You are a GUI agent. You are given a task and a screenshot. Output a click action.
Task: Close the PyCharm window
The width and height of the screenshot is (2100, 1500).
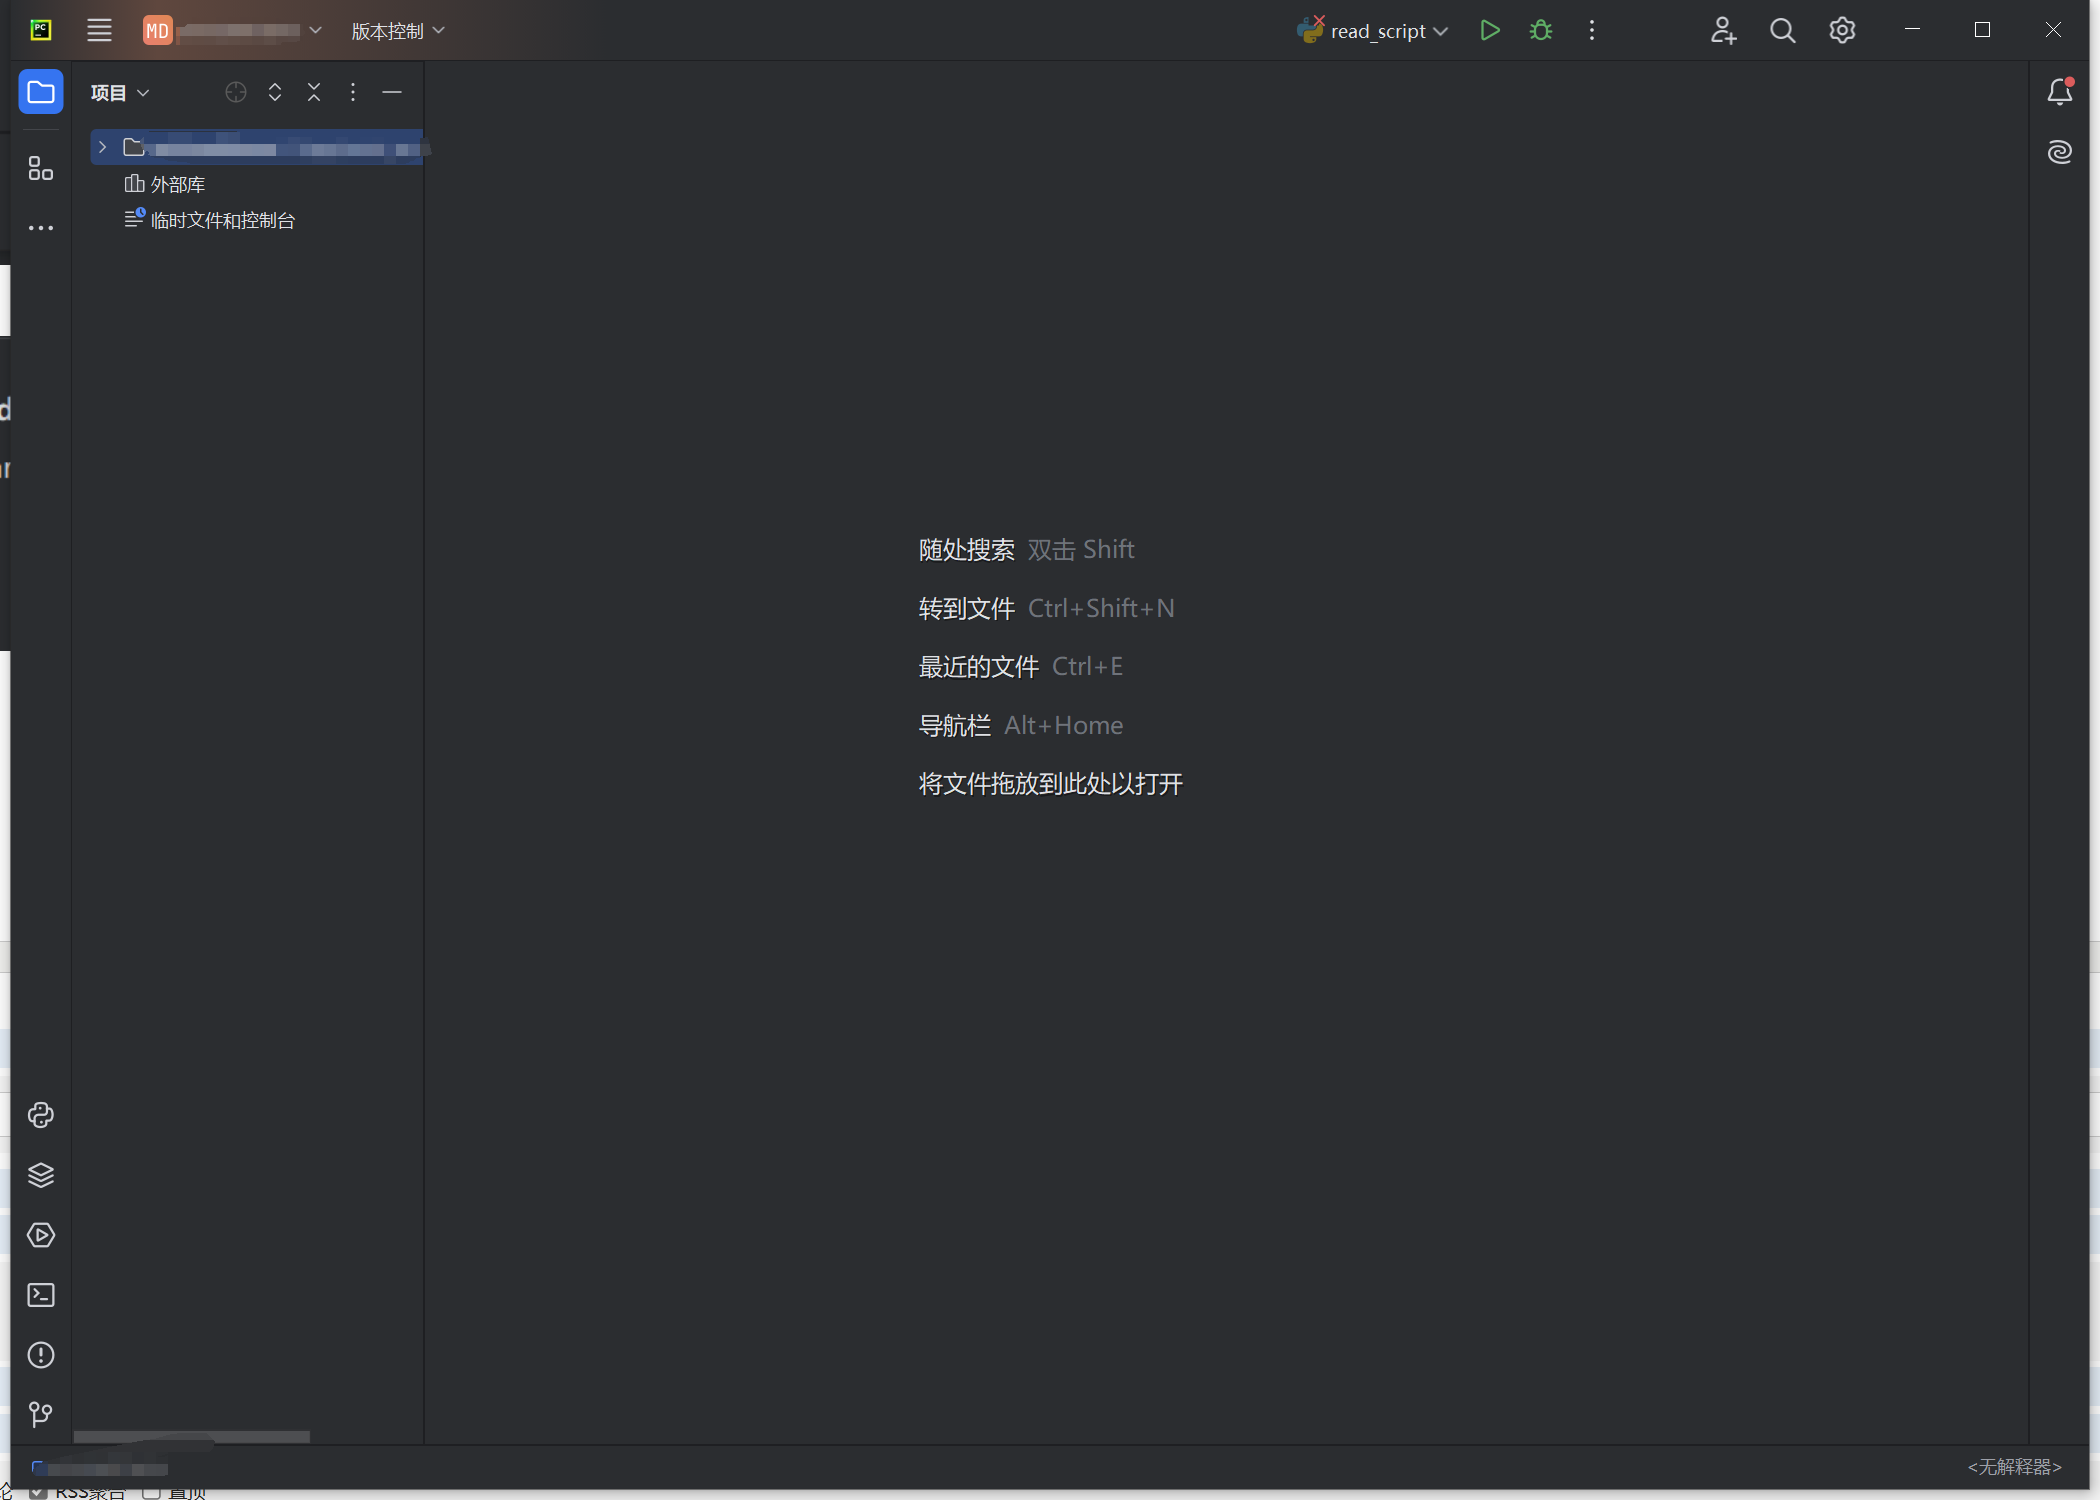click(2053, 30)
